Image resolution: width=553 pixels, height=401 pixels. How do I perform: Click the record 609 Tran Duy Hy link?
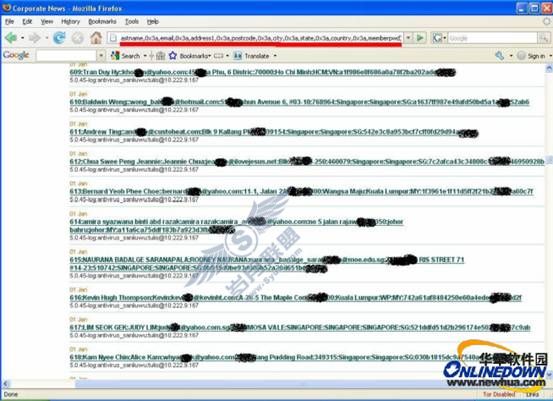262,72
